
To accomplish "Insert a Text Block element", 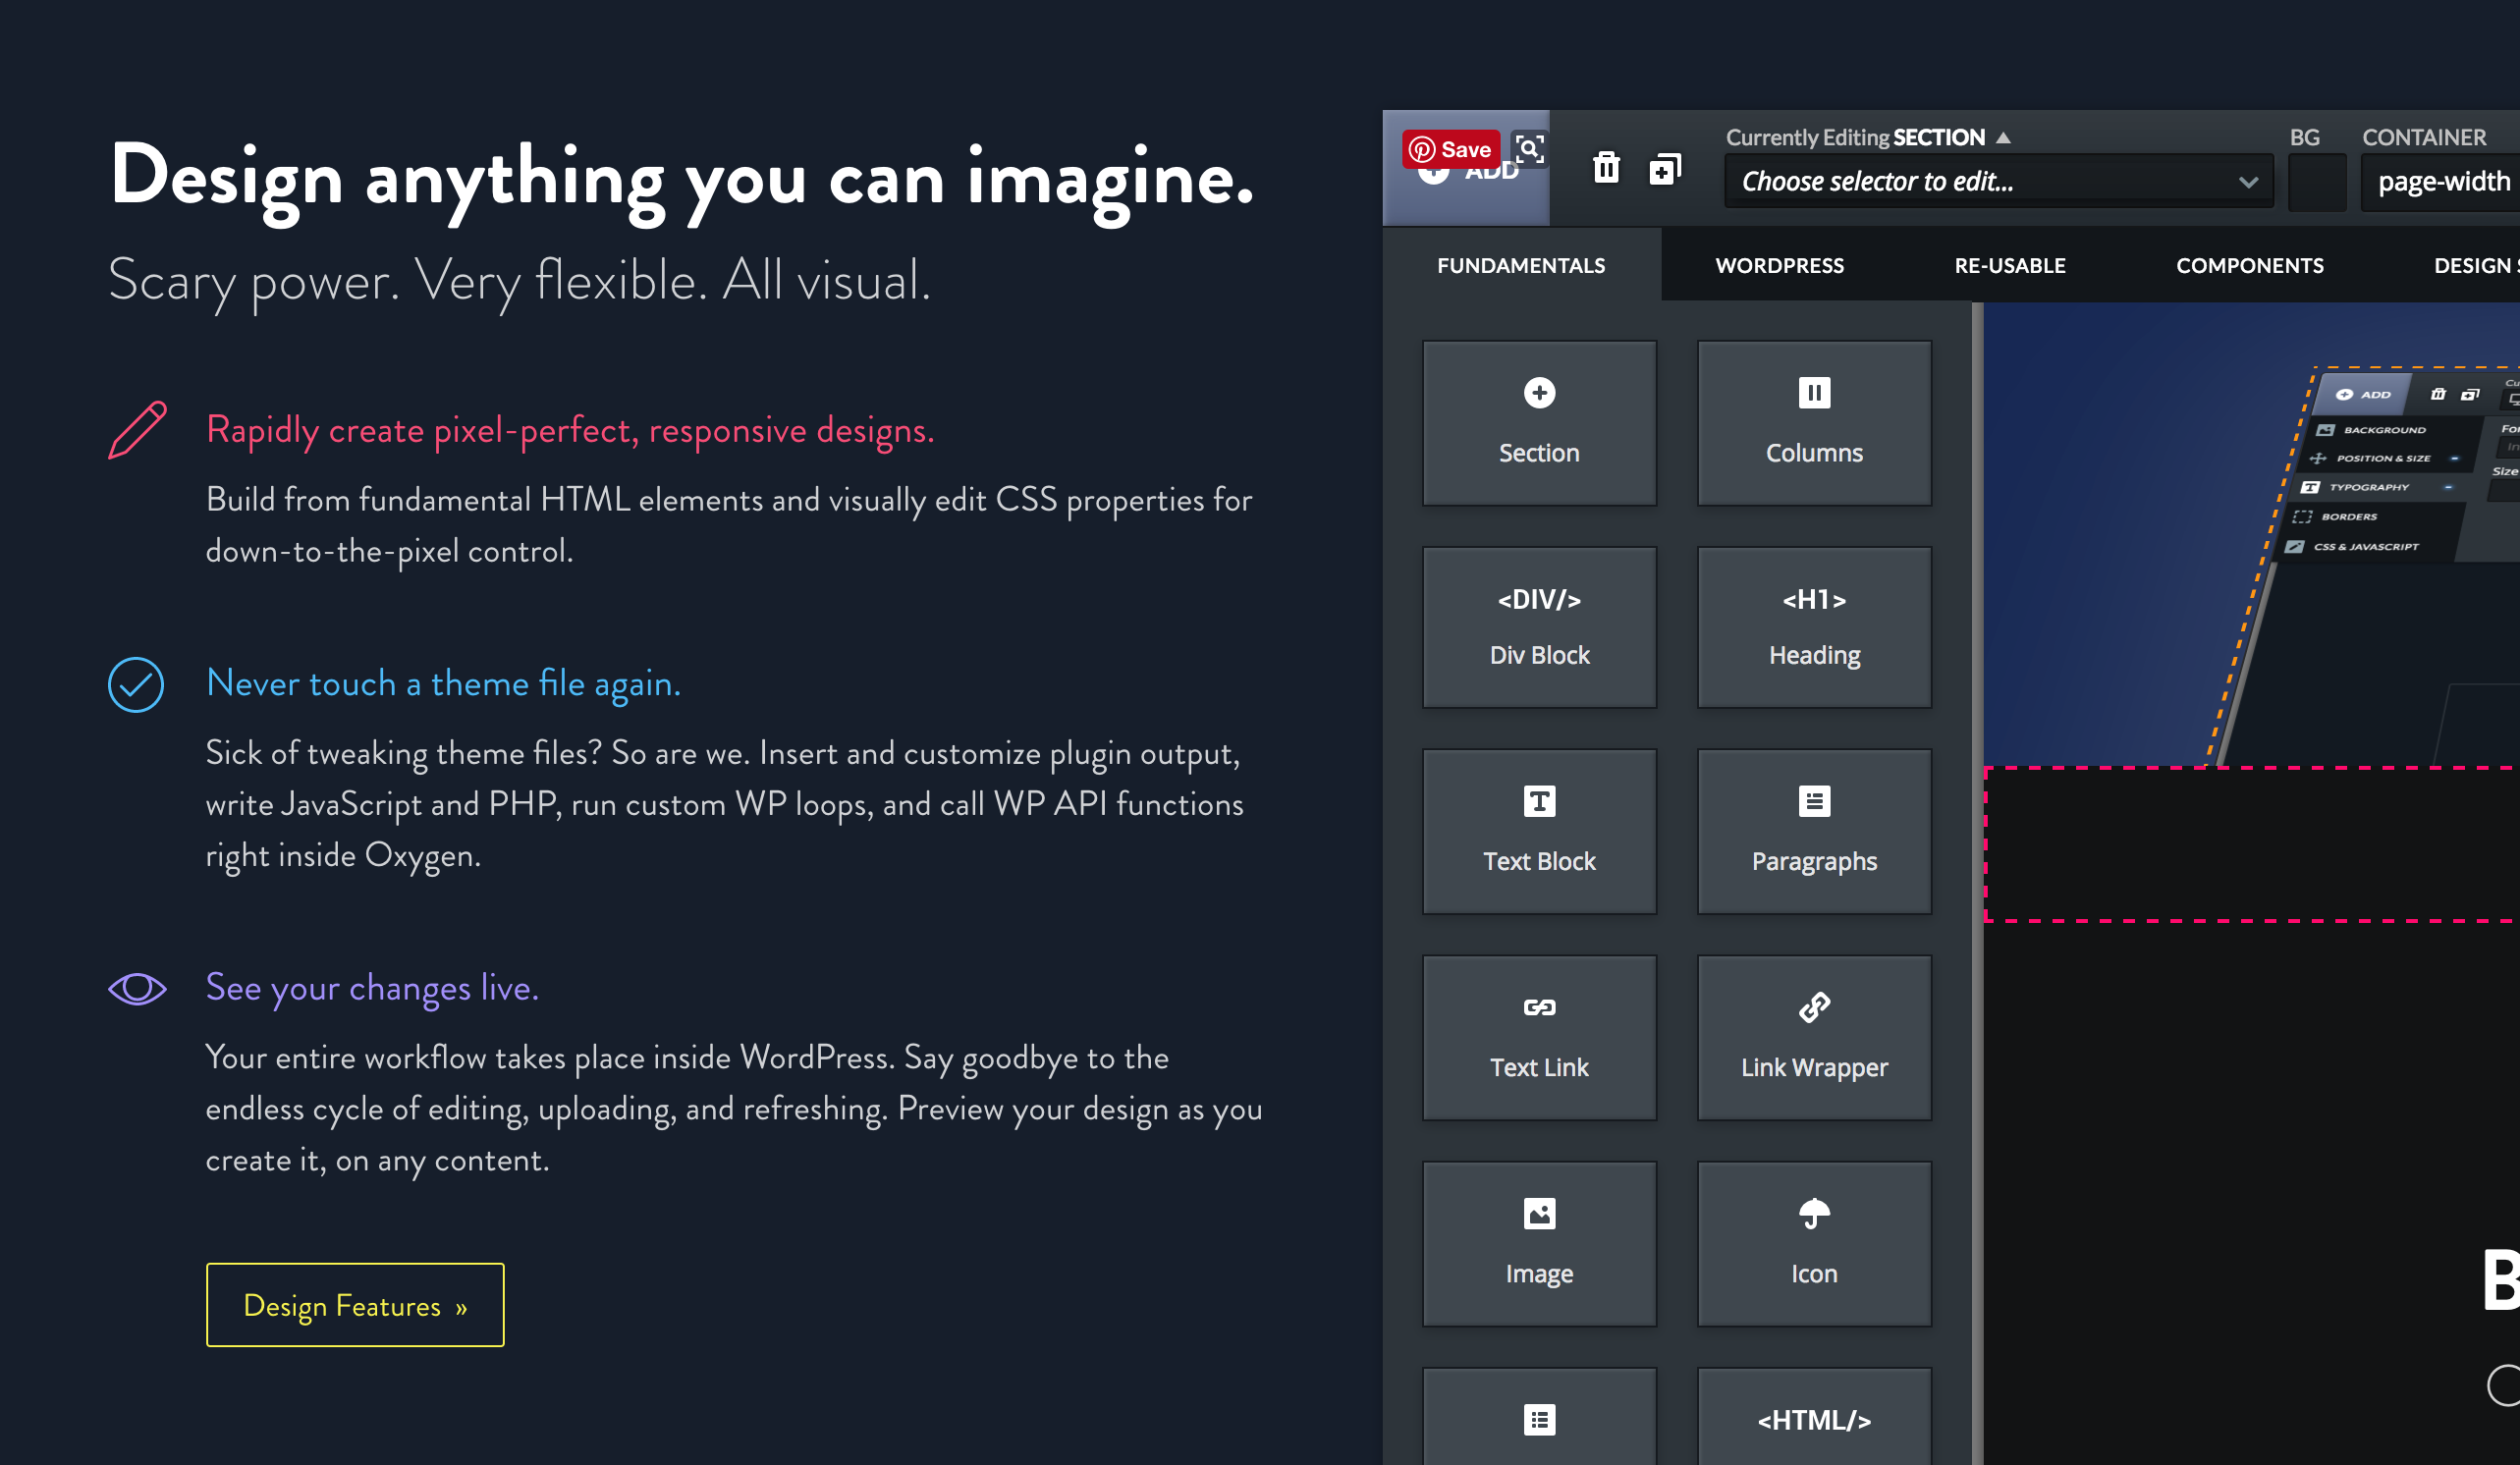I will [1539, 831].
